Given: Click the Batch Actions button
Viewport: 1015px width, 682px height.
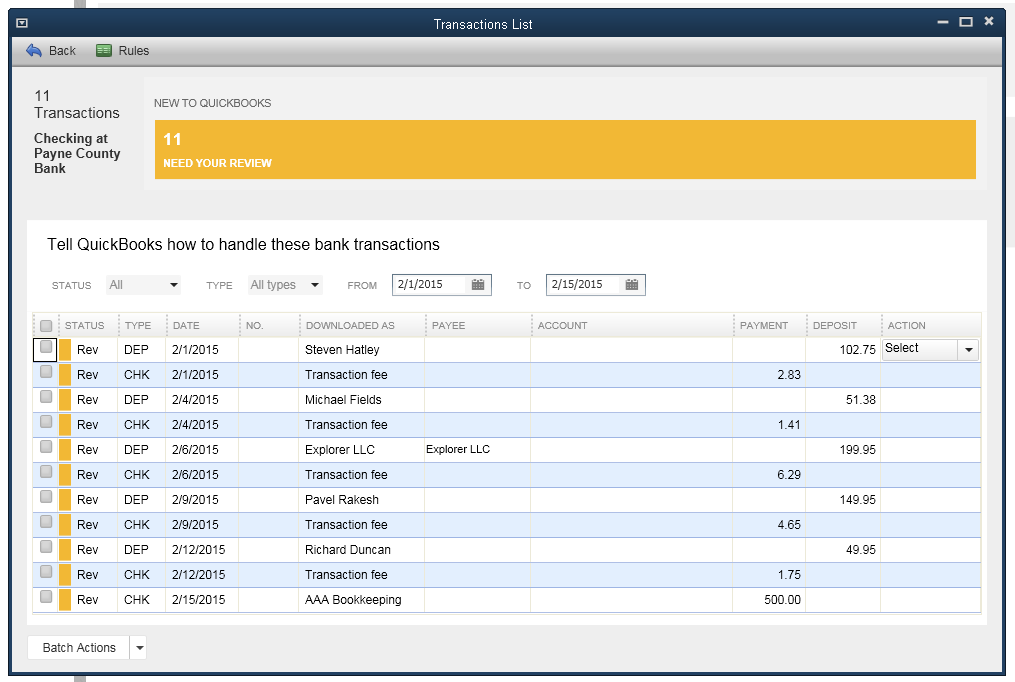Looking at the screenshot, I should [x=79, y=648].
